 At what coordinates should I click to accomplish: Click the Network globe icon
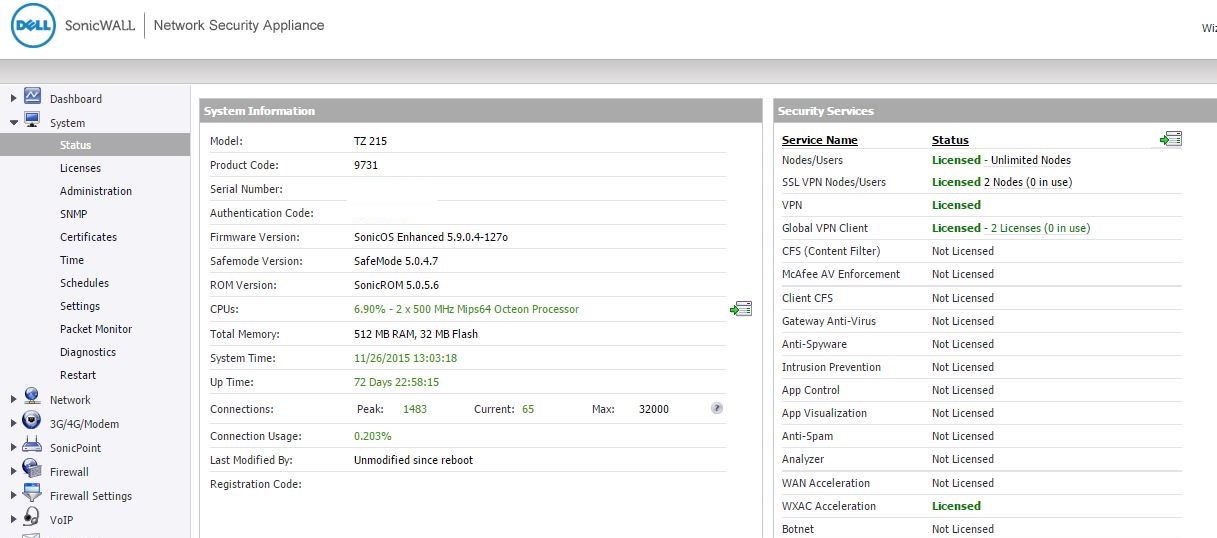point(32,397)
